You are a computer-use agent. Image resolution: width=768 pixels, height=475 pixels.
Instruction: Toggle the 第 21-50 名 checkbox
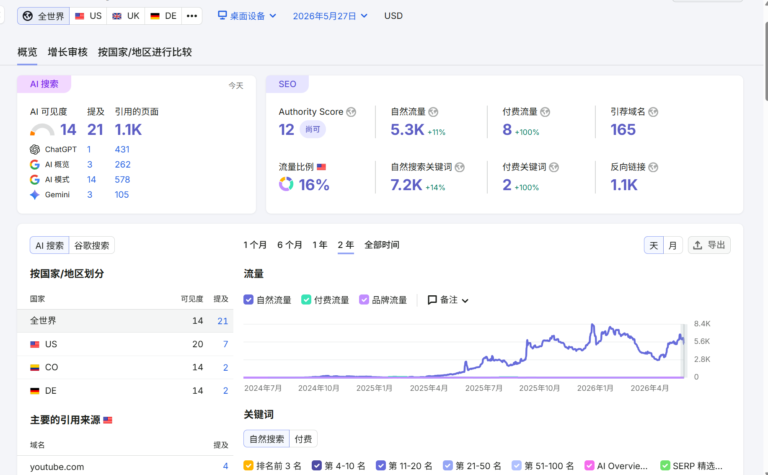click(448, 466)
